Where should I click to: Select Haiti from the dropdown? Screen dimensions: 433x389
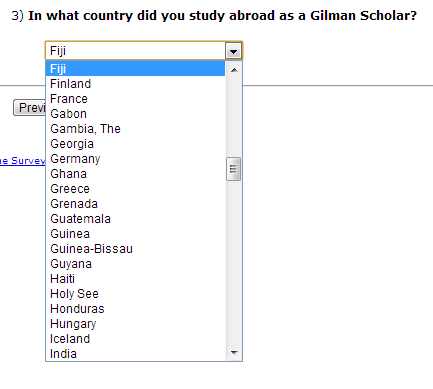point(135,279)
